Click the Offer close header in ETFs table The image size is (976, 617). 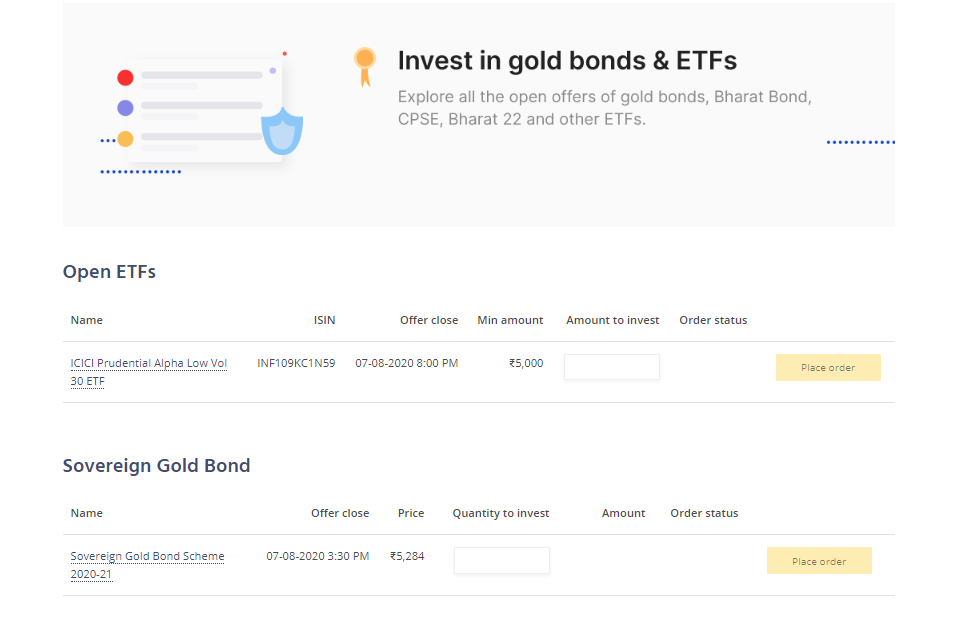pyautogui.click(x=428, y=320)
